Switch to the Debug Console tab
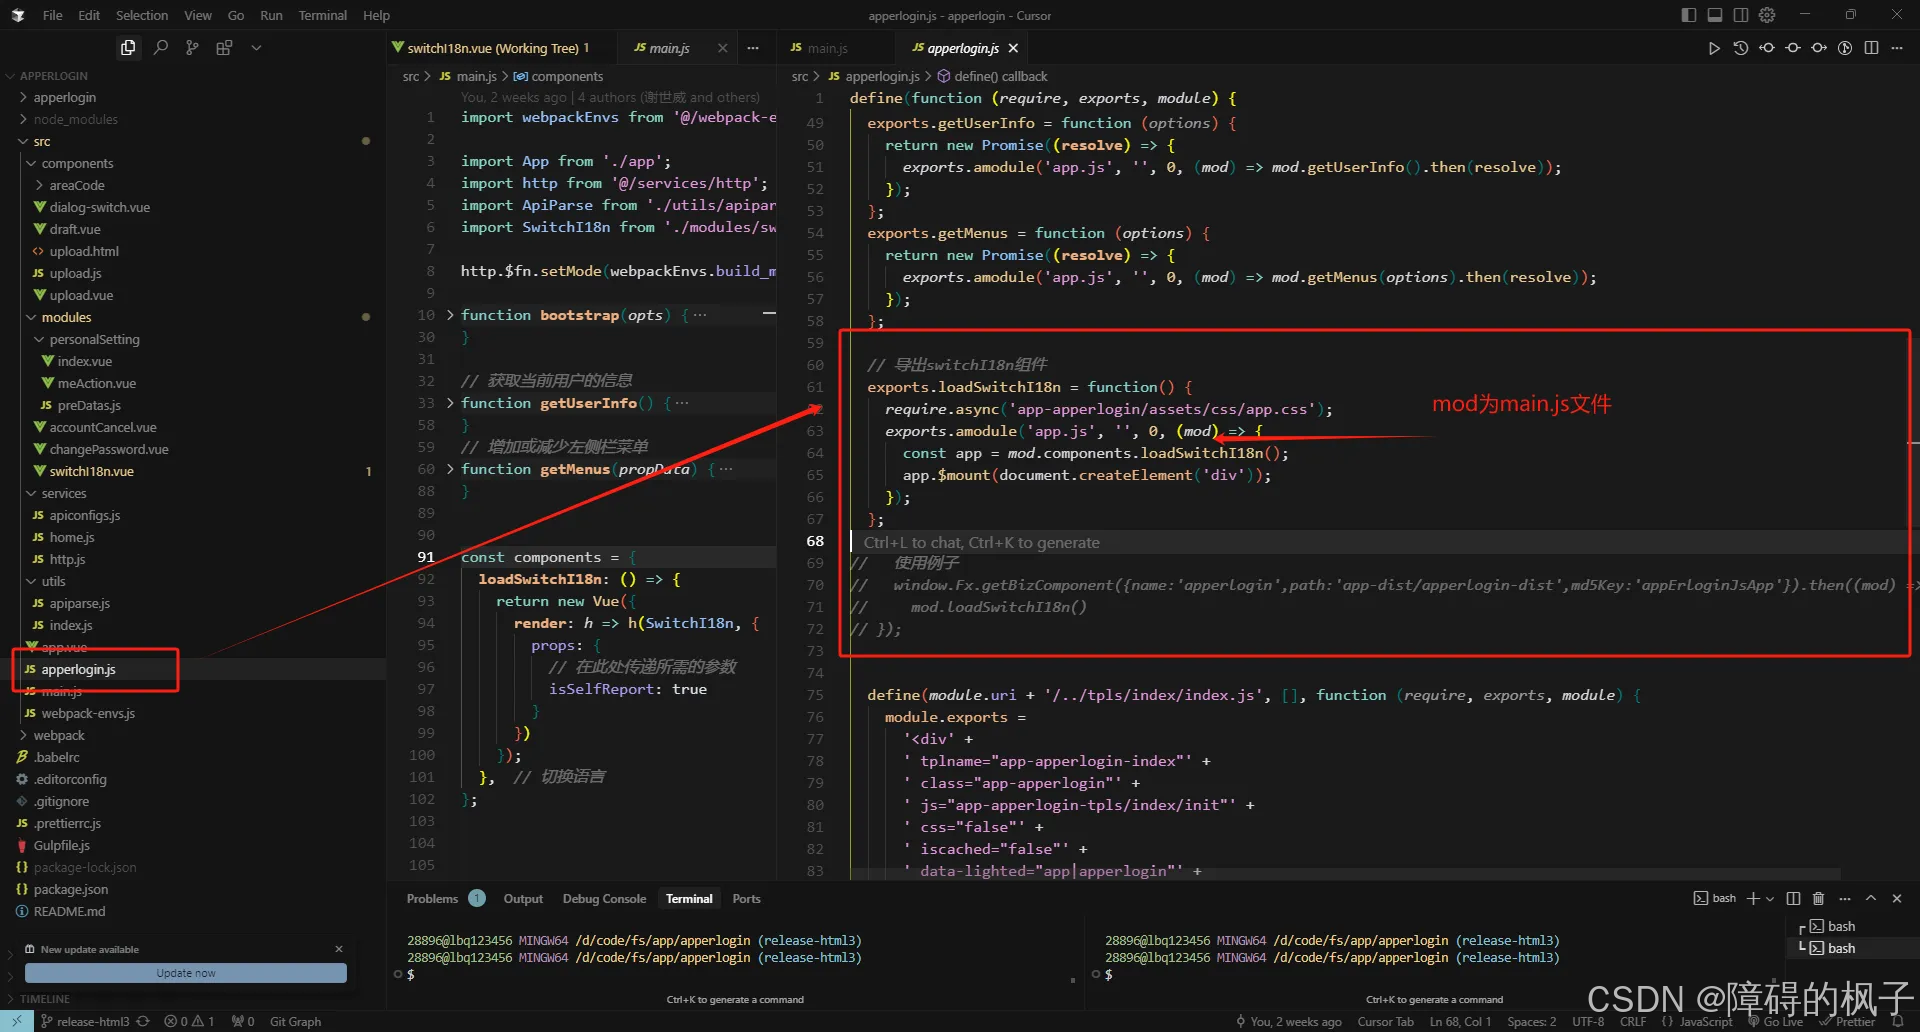 [x=604, y=899]
